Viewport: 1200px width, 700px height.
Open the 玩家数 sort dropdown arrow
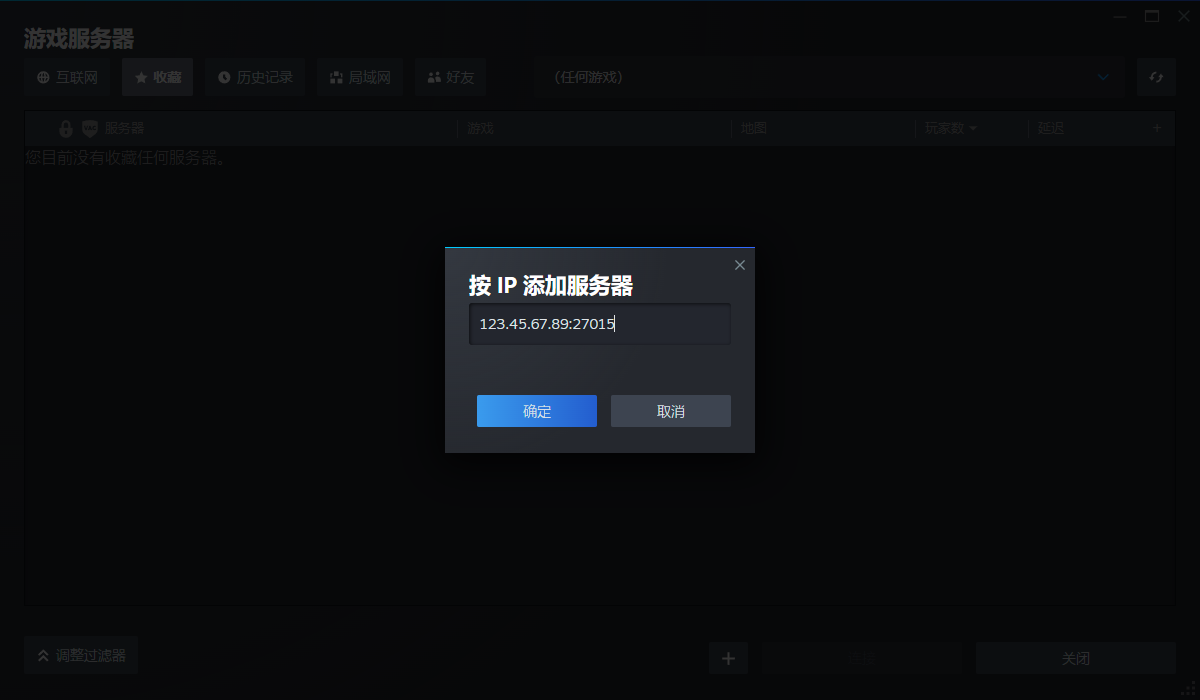[974, 128]
